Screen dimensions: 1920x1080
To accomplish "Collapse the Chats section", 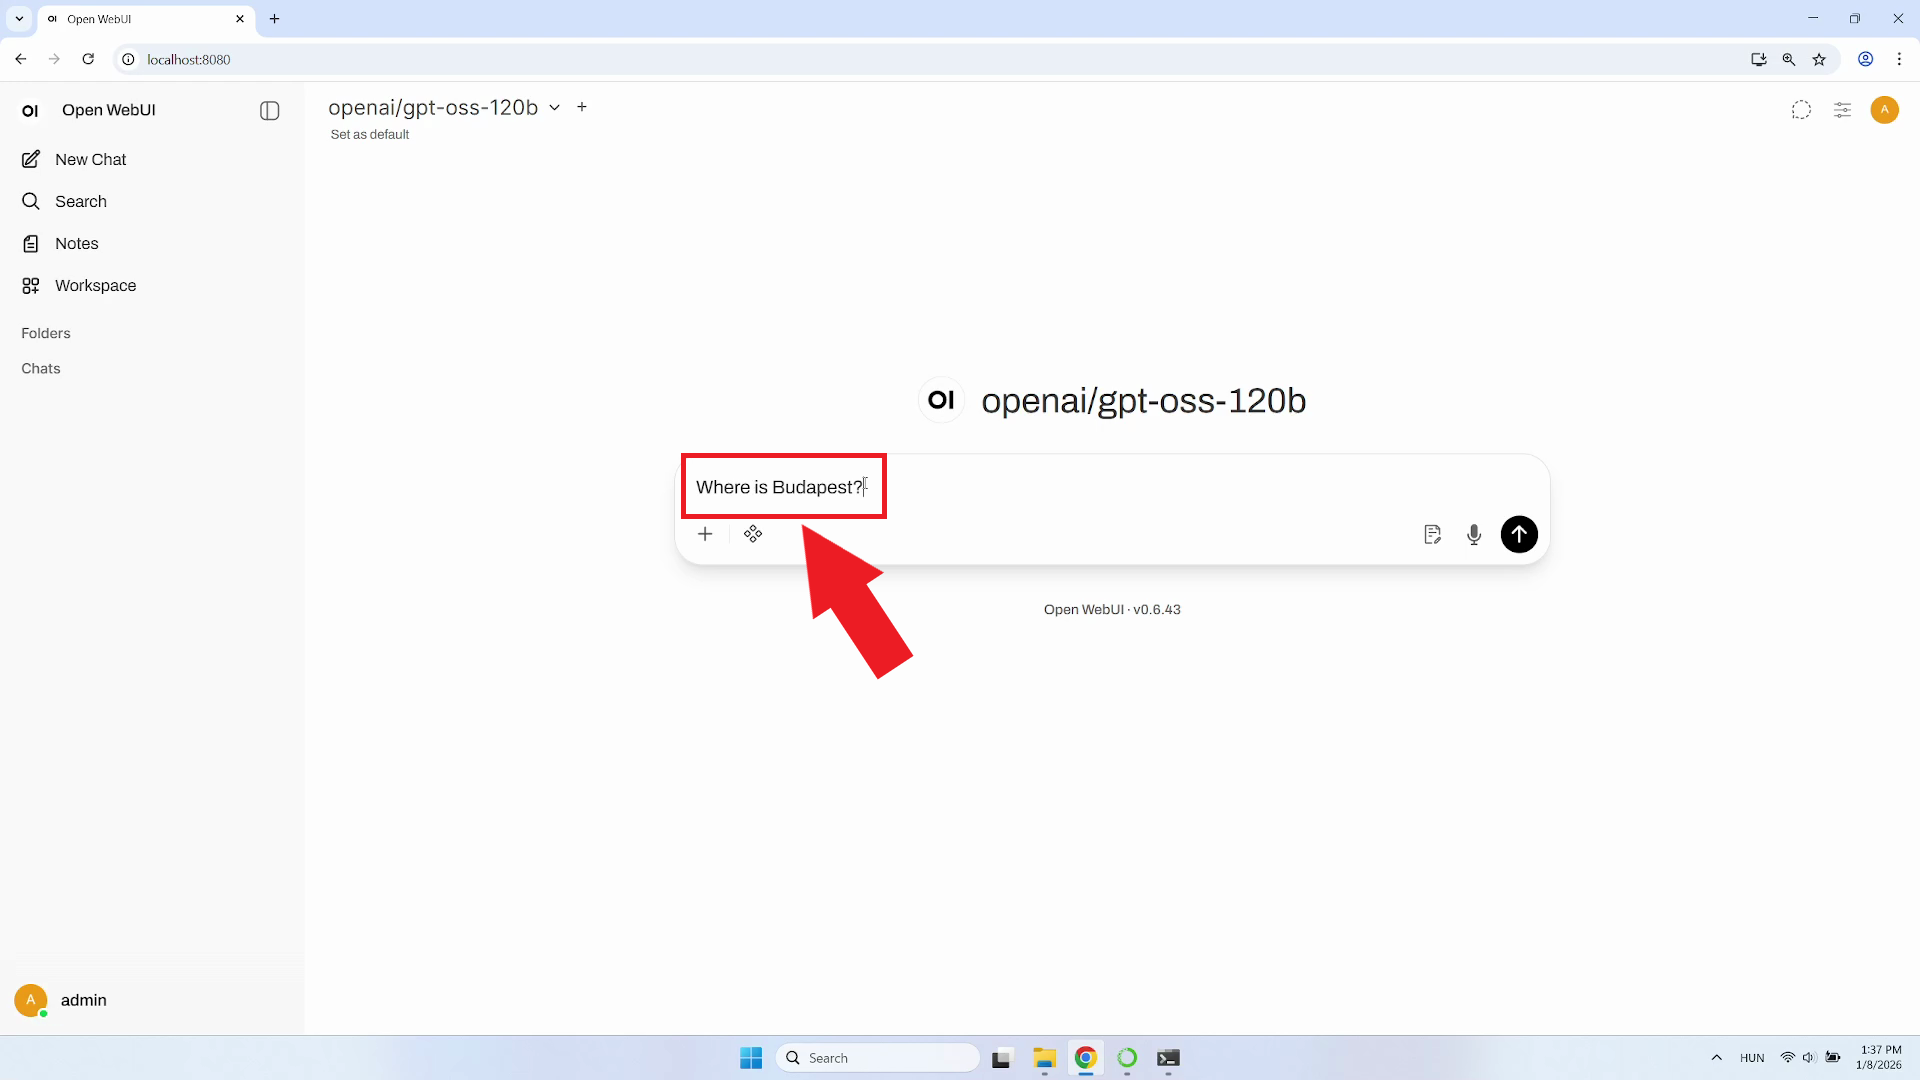I will (x=41, y=369).
